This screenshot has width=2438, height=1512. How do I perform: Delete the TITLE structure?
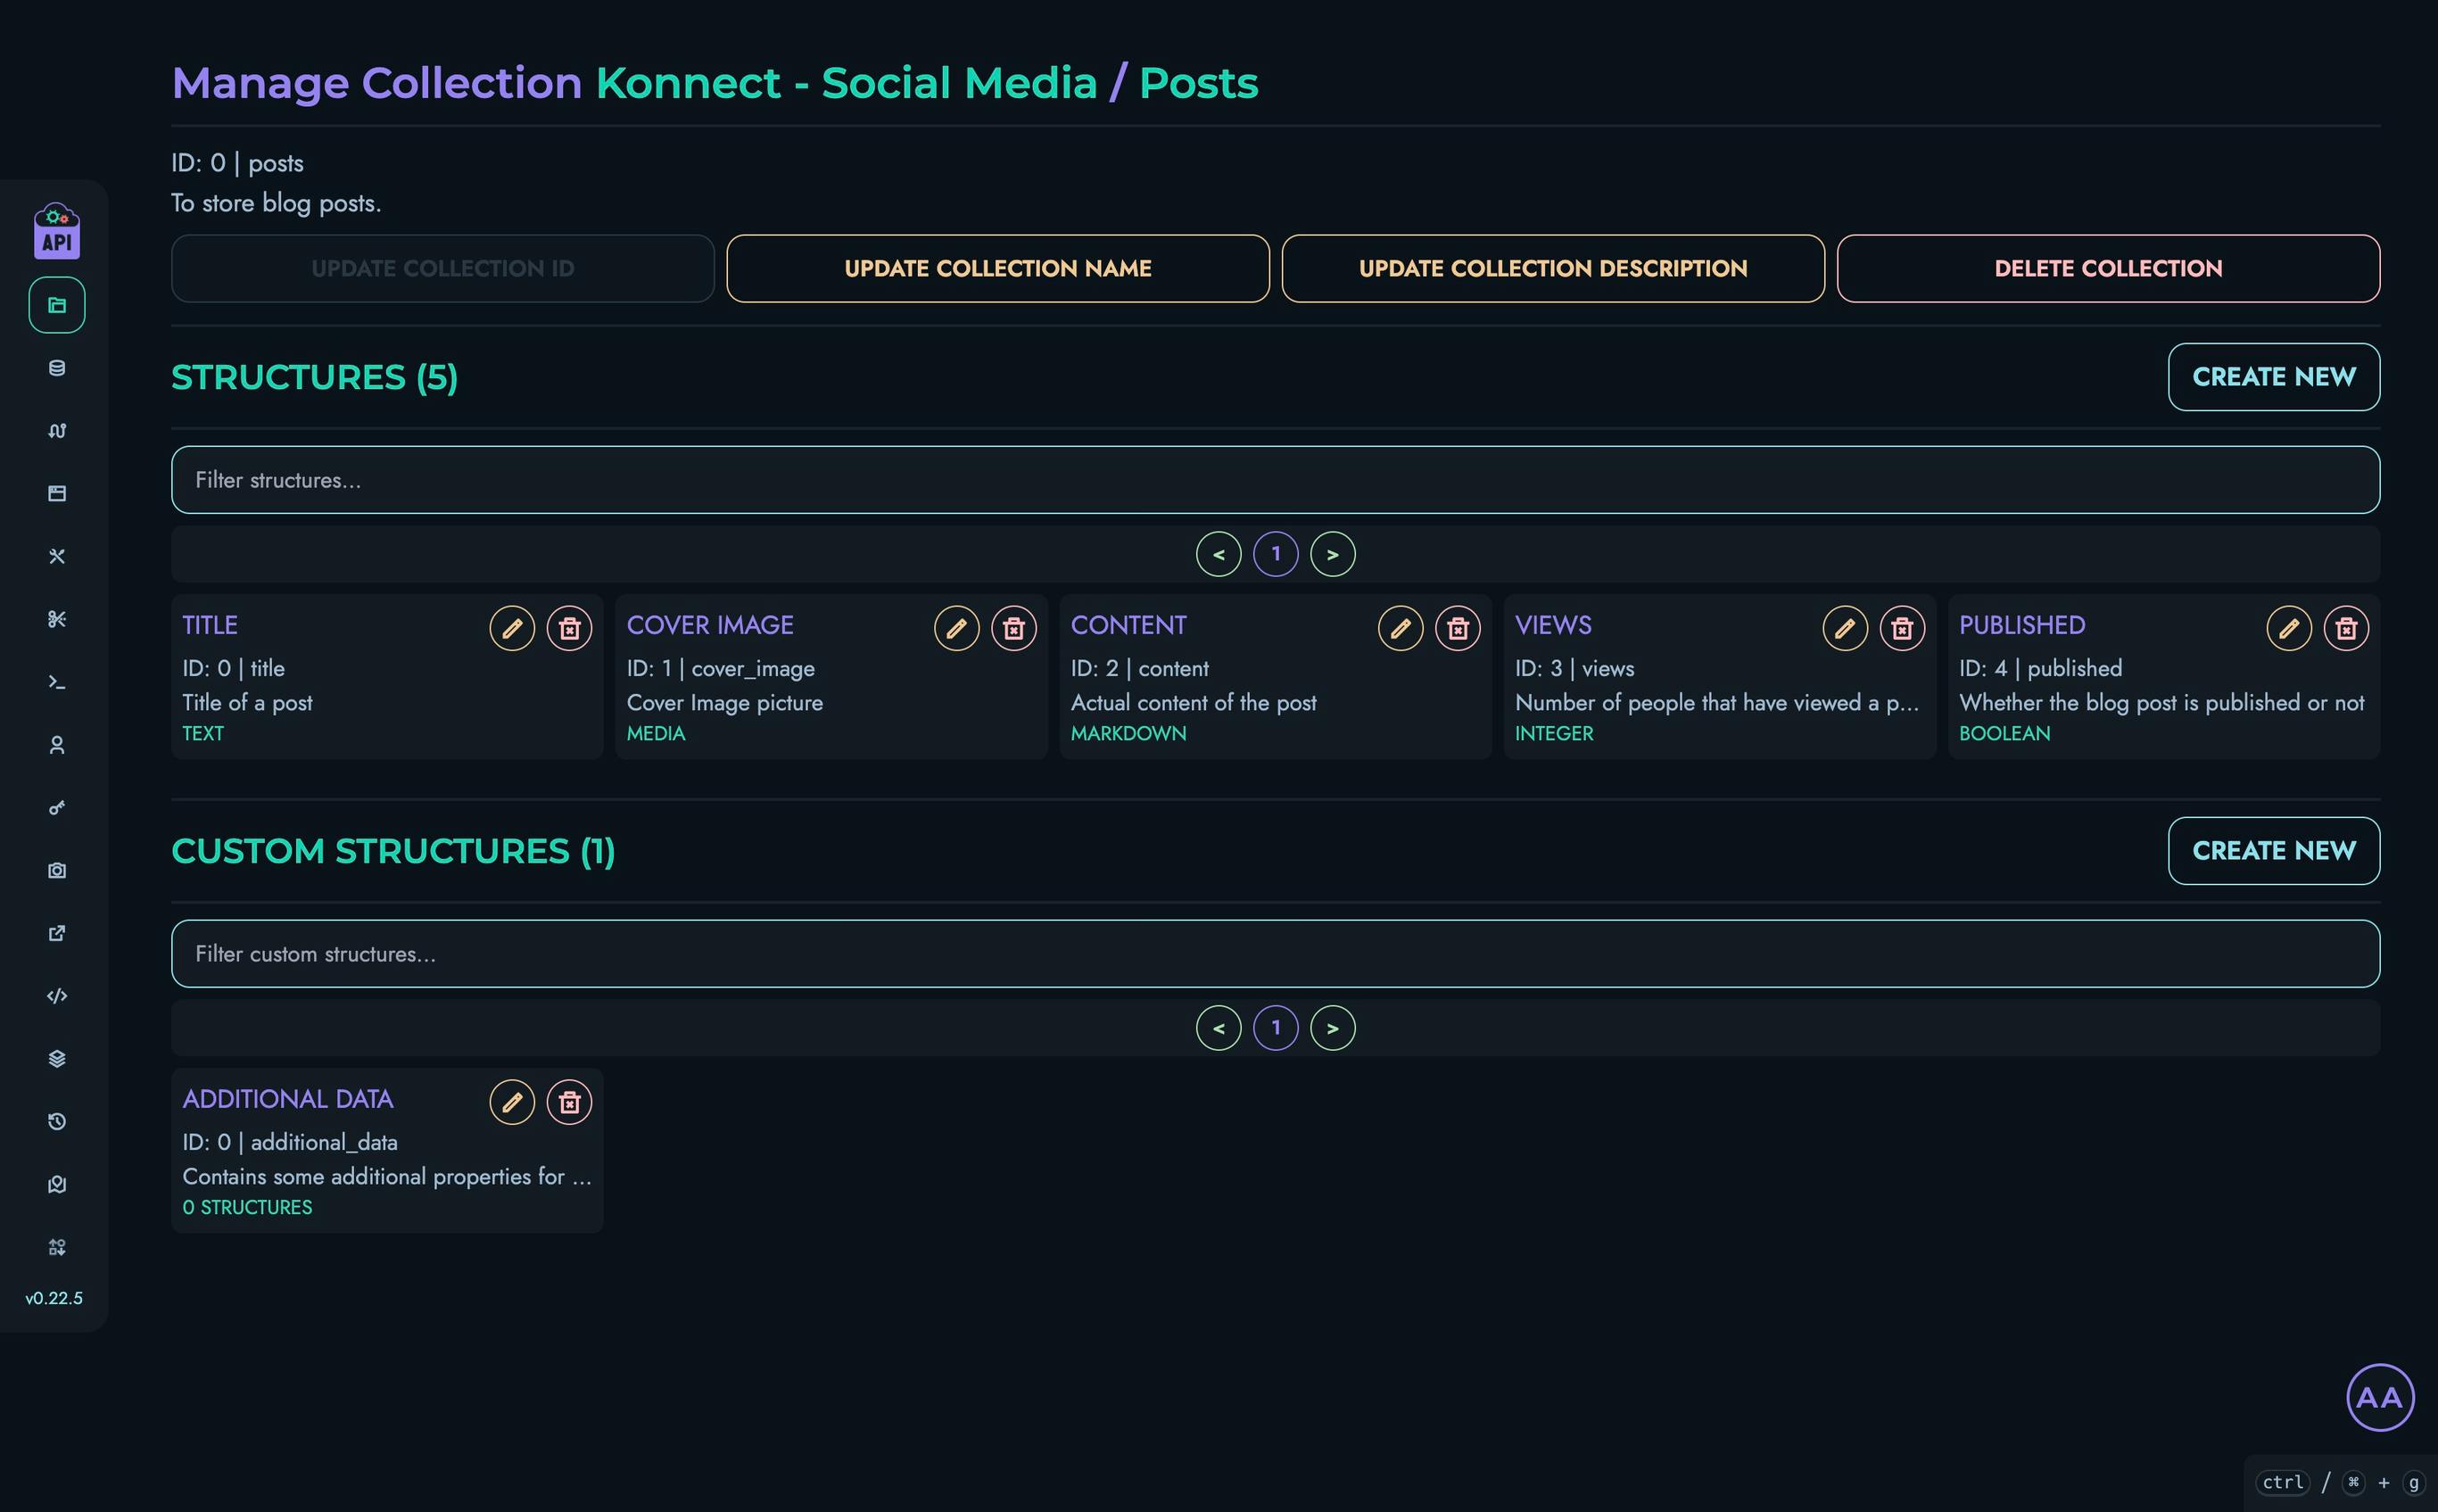(569, 628)
